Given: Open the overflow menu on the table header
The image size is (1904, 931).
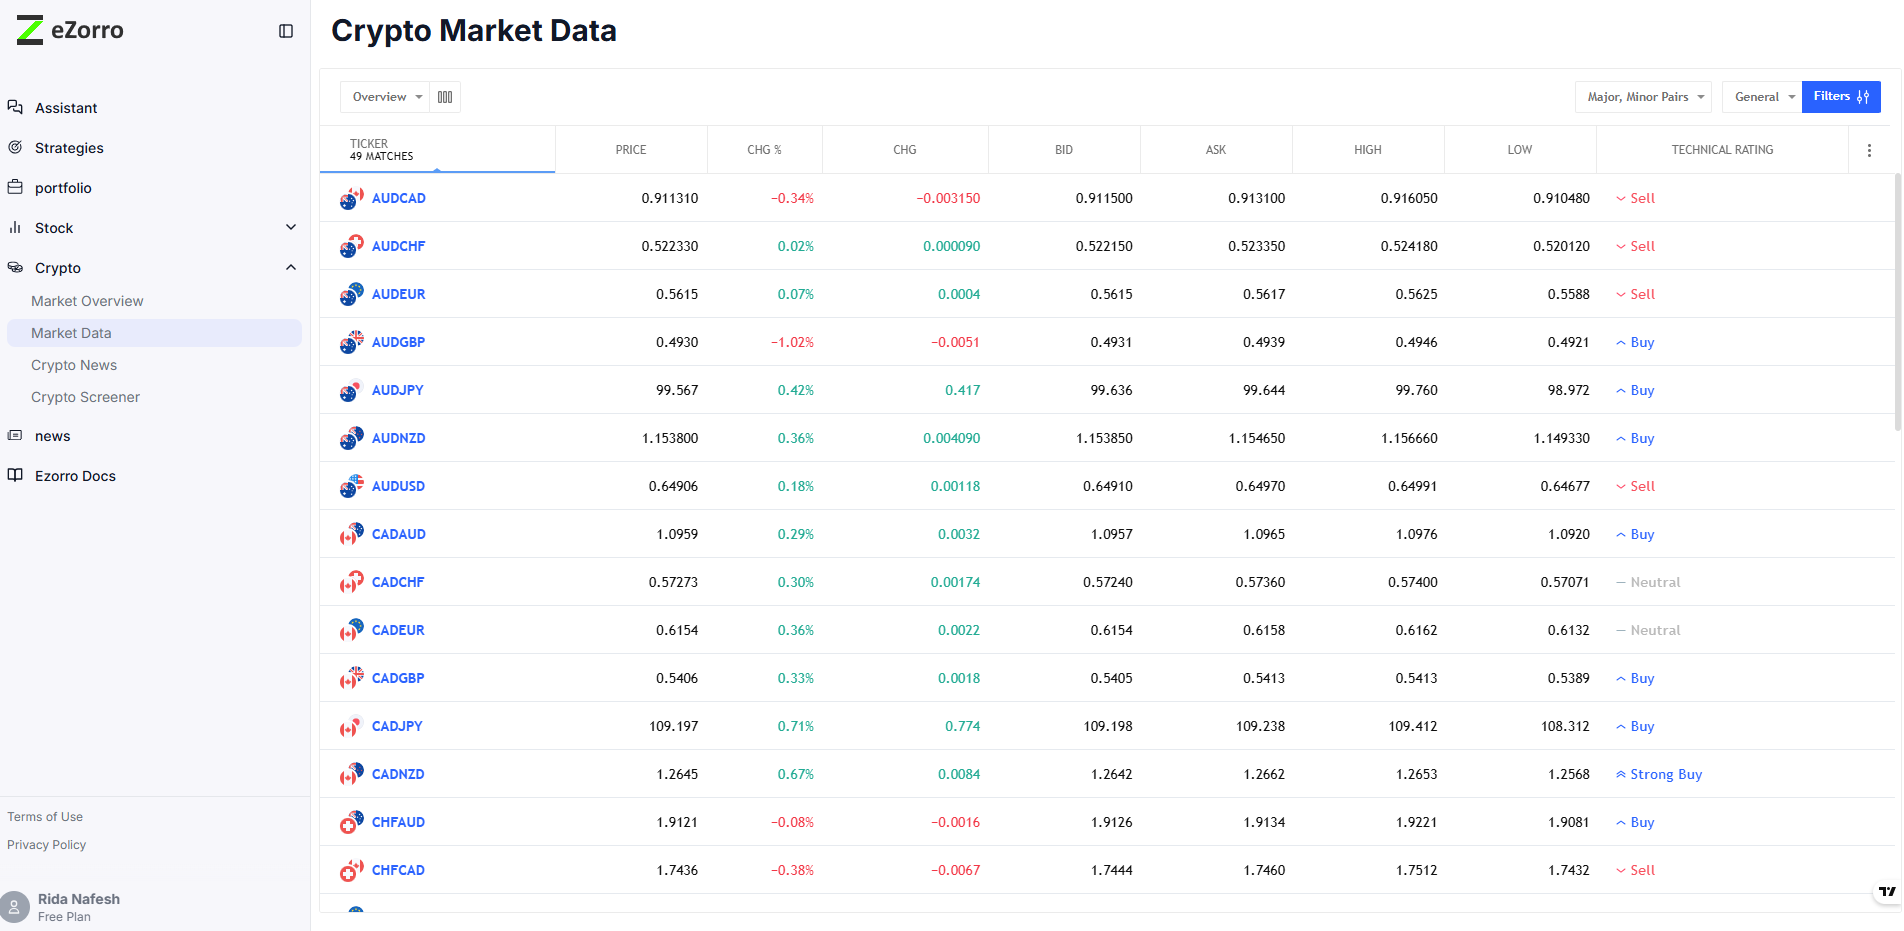Looking at the screenshot, I should [1869, 149].
